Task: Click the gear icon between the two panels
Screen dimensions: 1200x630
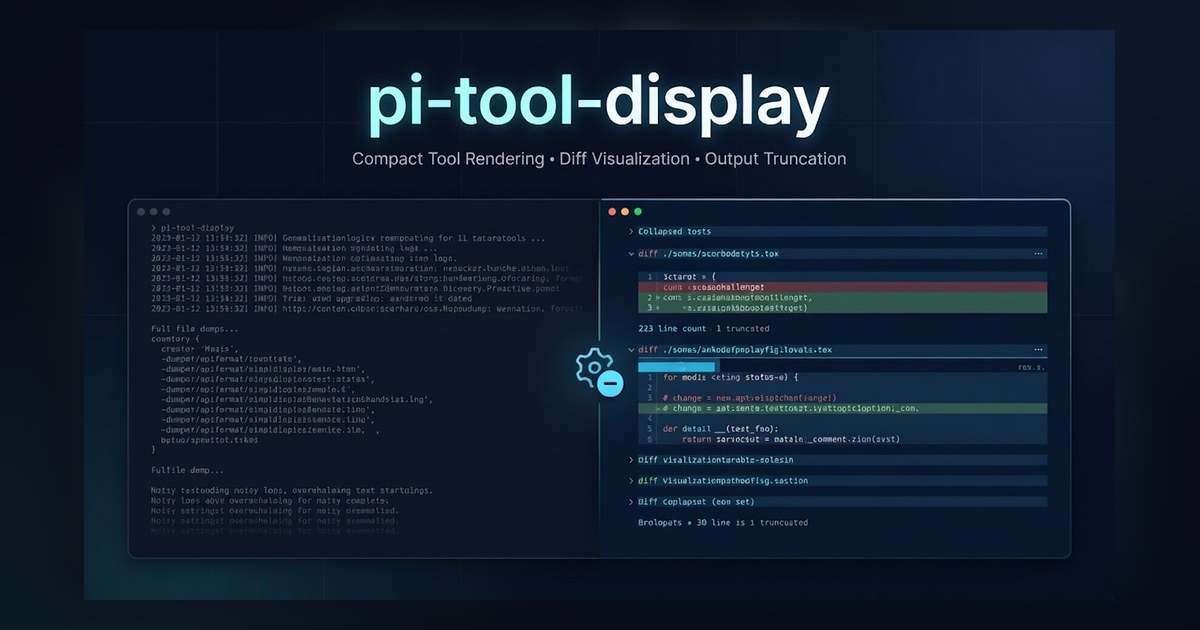Action: (x=594, y=369)
